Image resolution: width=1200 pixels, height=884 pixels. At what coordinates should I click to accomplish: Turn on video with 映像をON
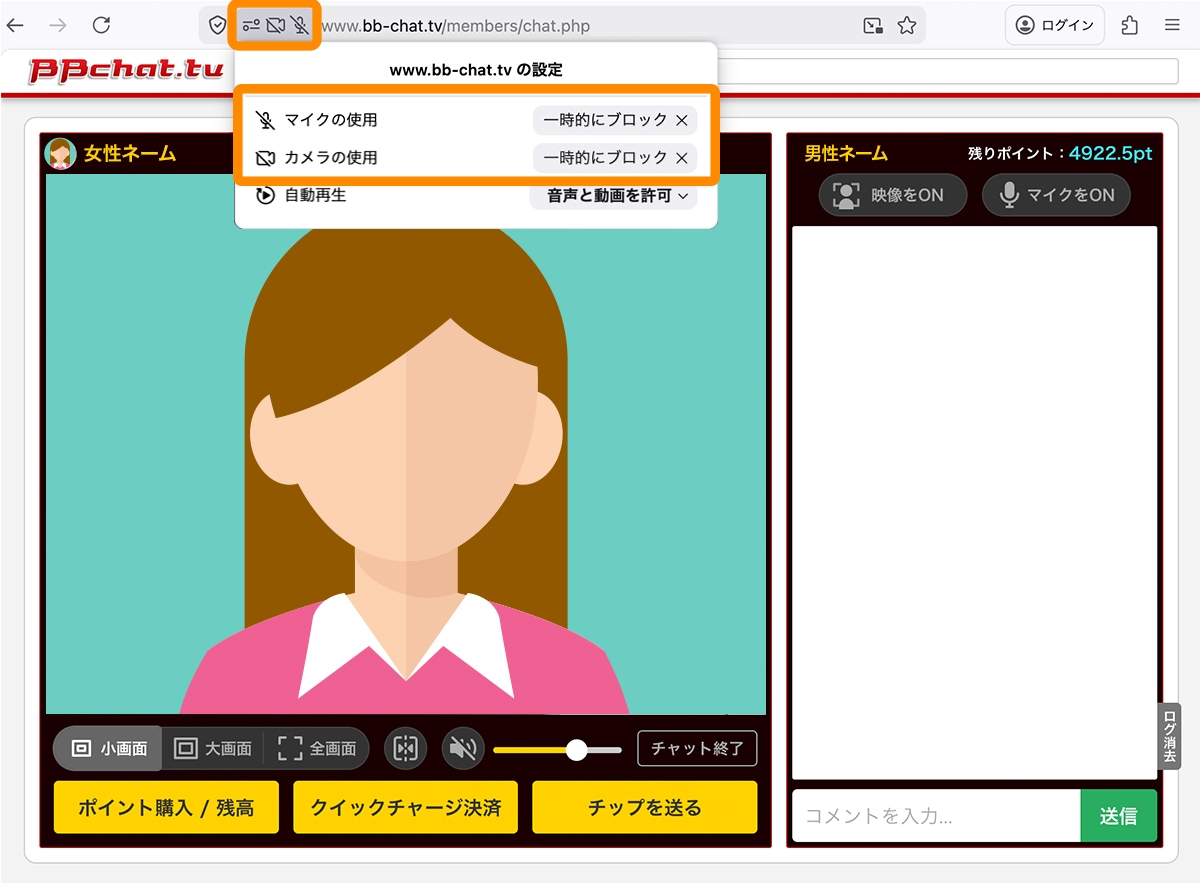pos(892,195)
